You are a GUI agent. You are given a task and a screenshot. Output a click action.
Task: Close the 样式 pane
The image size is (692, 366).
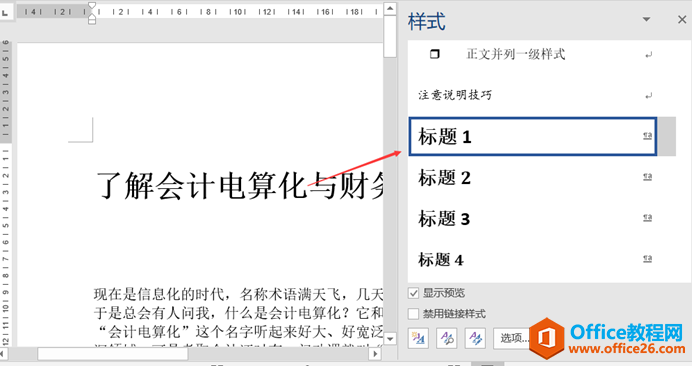click(682, 19)
